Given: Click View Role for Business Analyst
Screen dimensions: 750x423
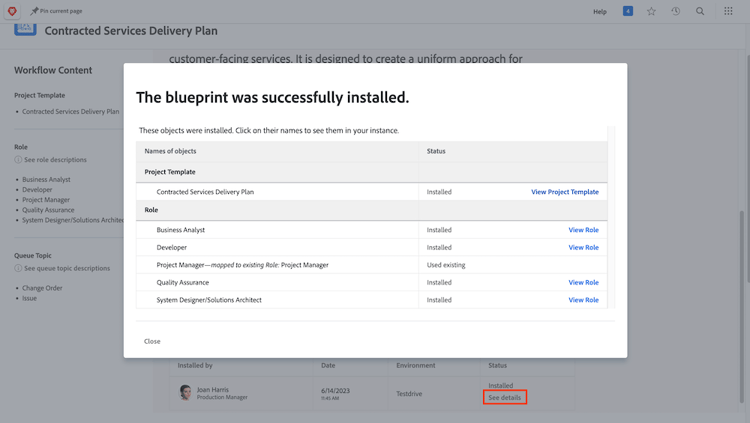Looking at the screenshot, I should (x=584, y=230).
